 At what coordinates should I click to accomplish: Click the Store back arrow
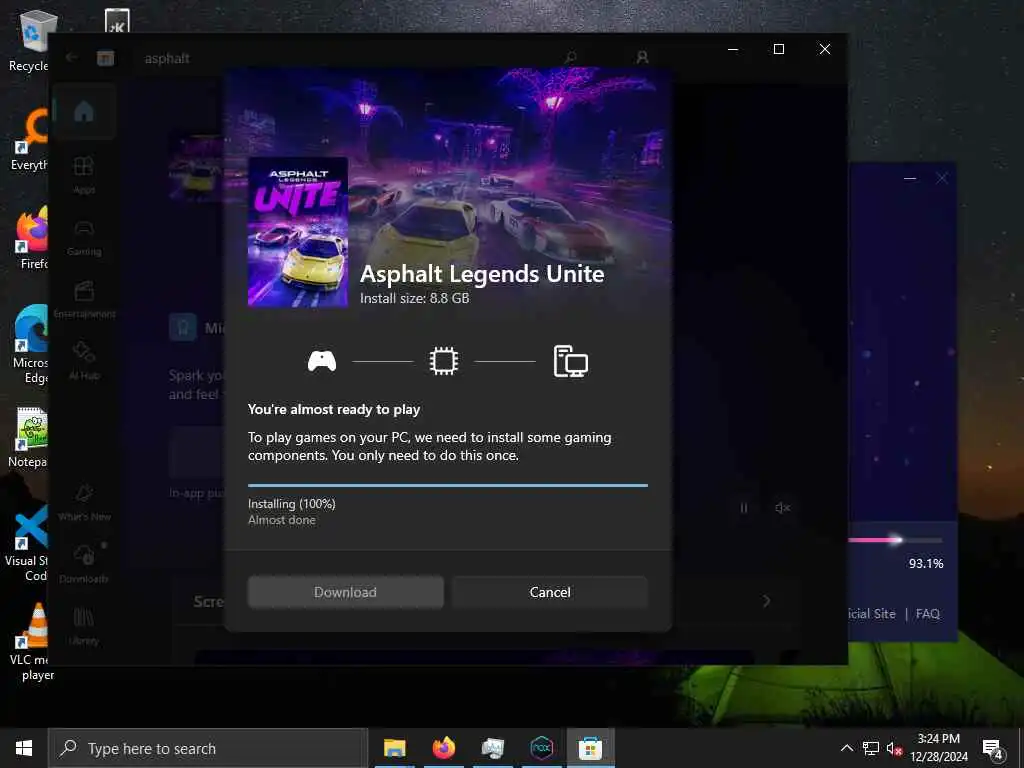click(x=72, y=57)
